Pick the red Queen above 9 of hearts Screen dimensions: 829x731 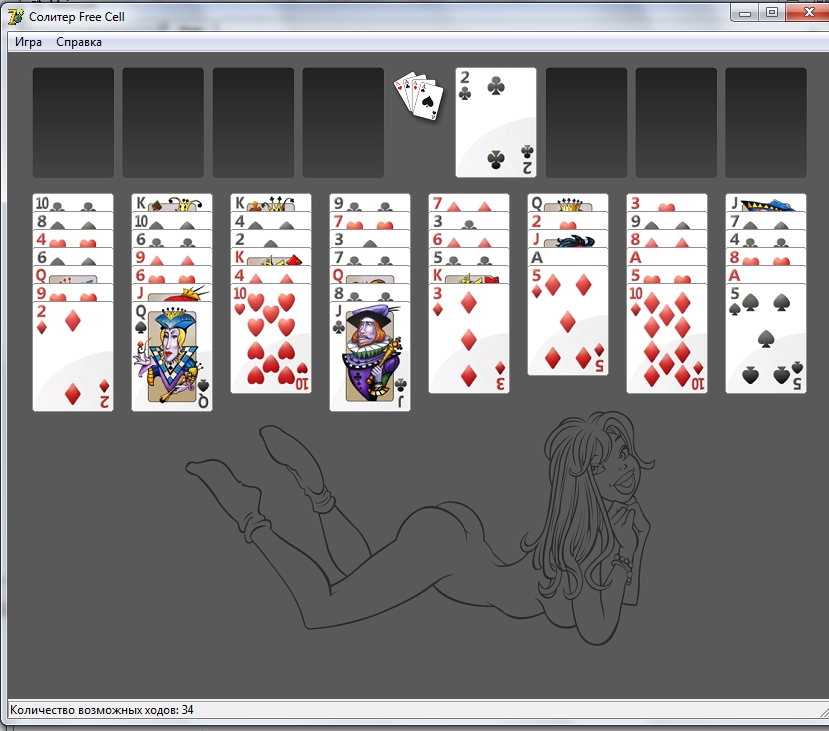(73, 275)
